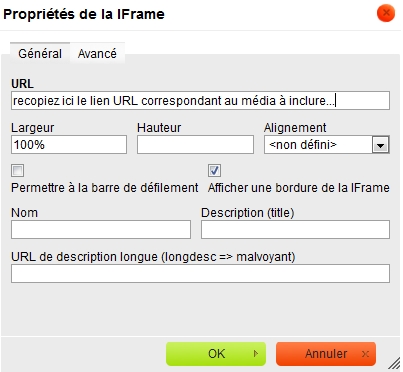Enable the scrollbar permission checkbox
Screen dimensions: 403x372
17,171
